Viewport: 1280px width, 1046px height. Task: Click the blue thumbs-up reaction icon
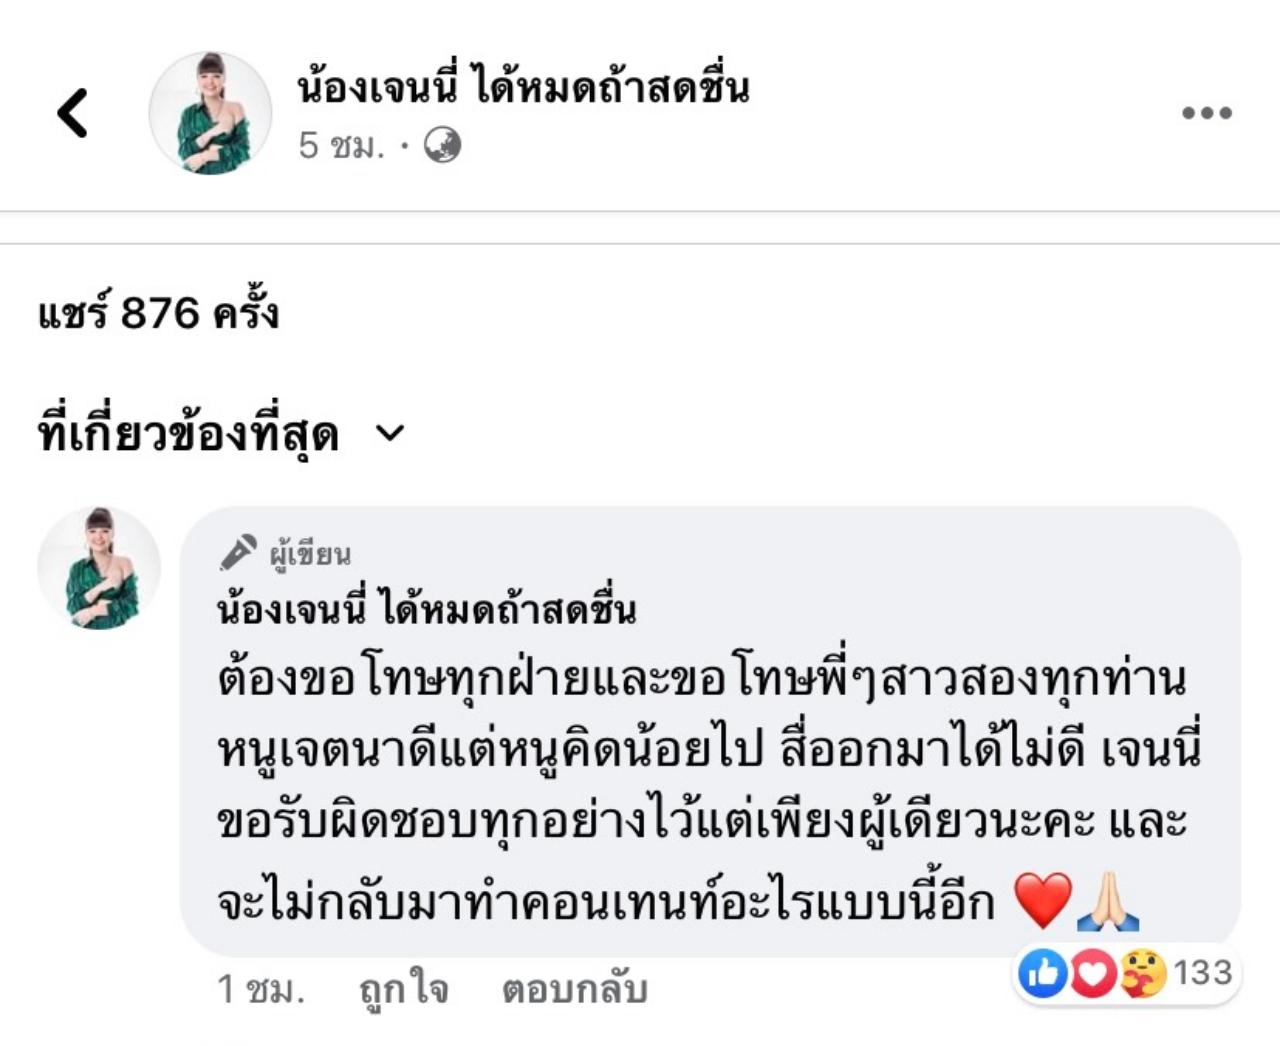tap(1043, 973)
